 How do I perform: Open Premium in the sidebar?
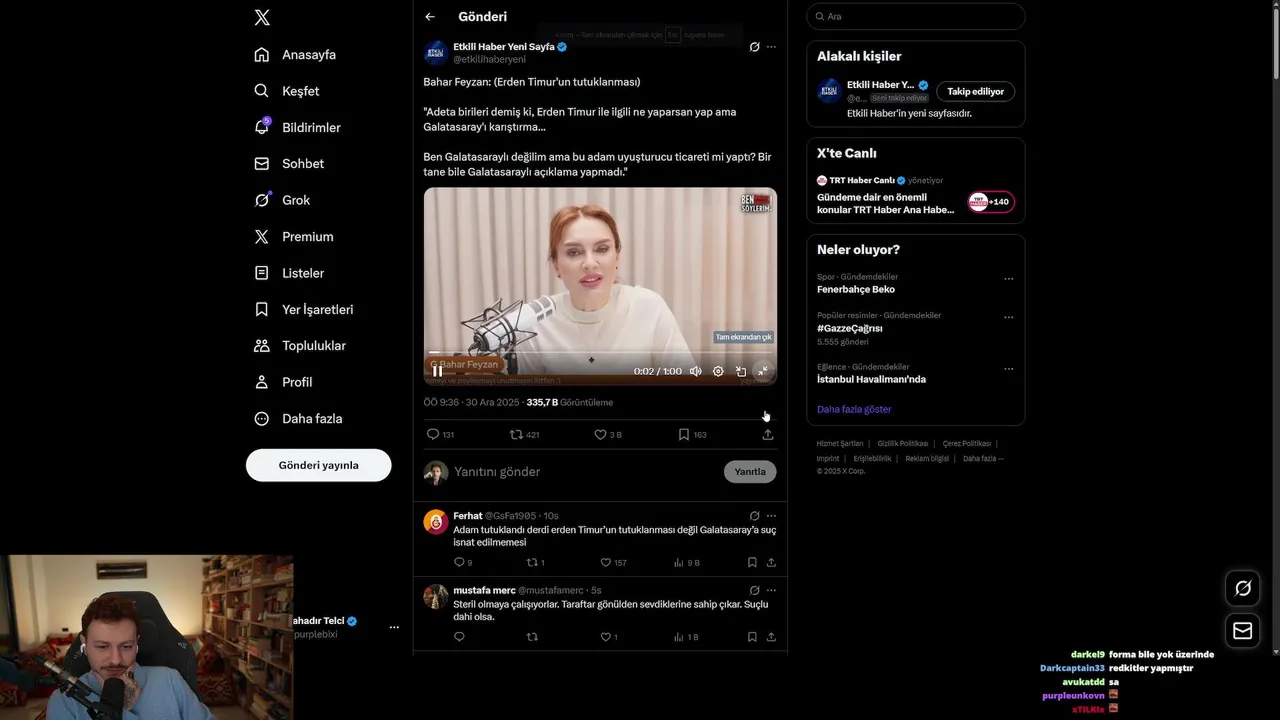[x=294, y=237]
